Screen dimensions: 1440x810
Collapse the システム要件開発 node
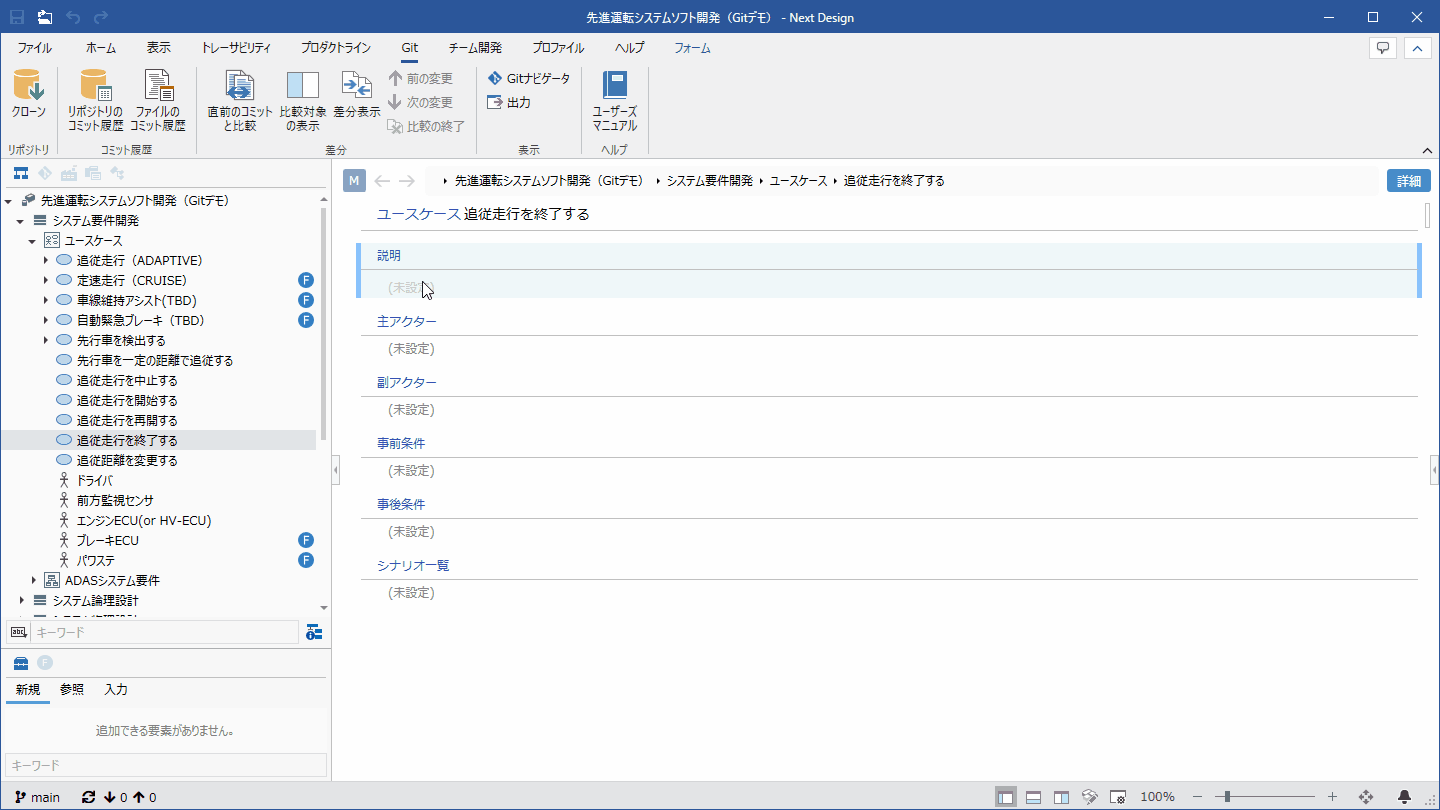(20, 220)
